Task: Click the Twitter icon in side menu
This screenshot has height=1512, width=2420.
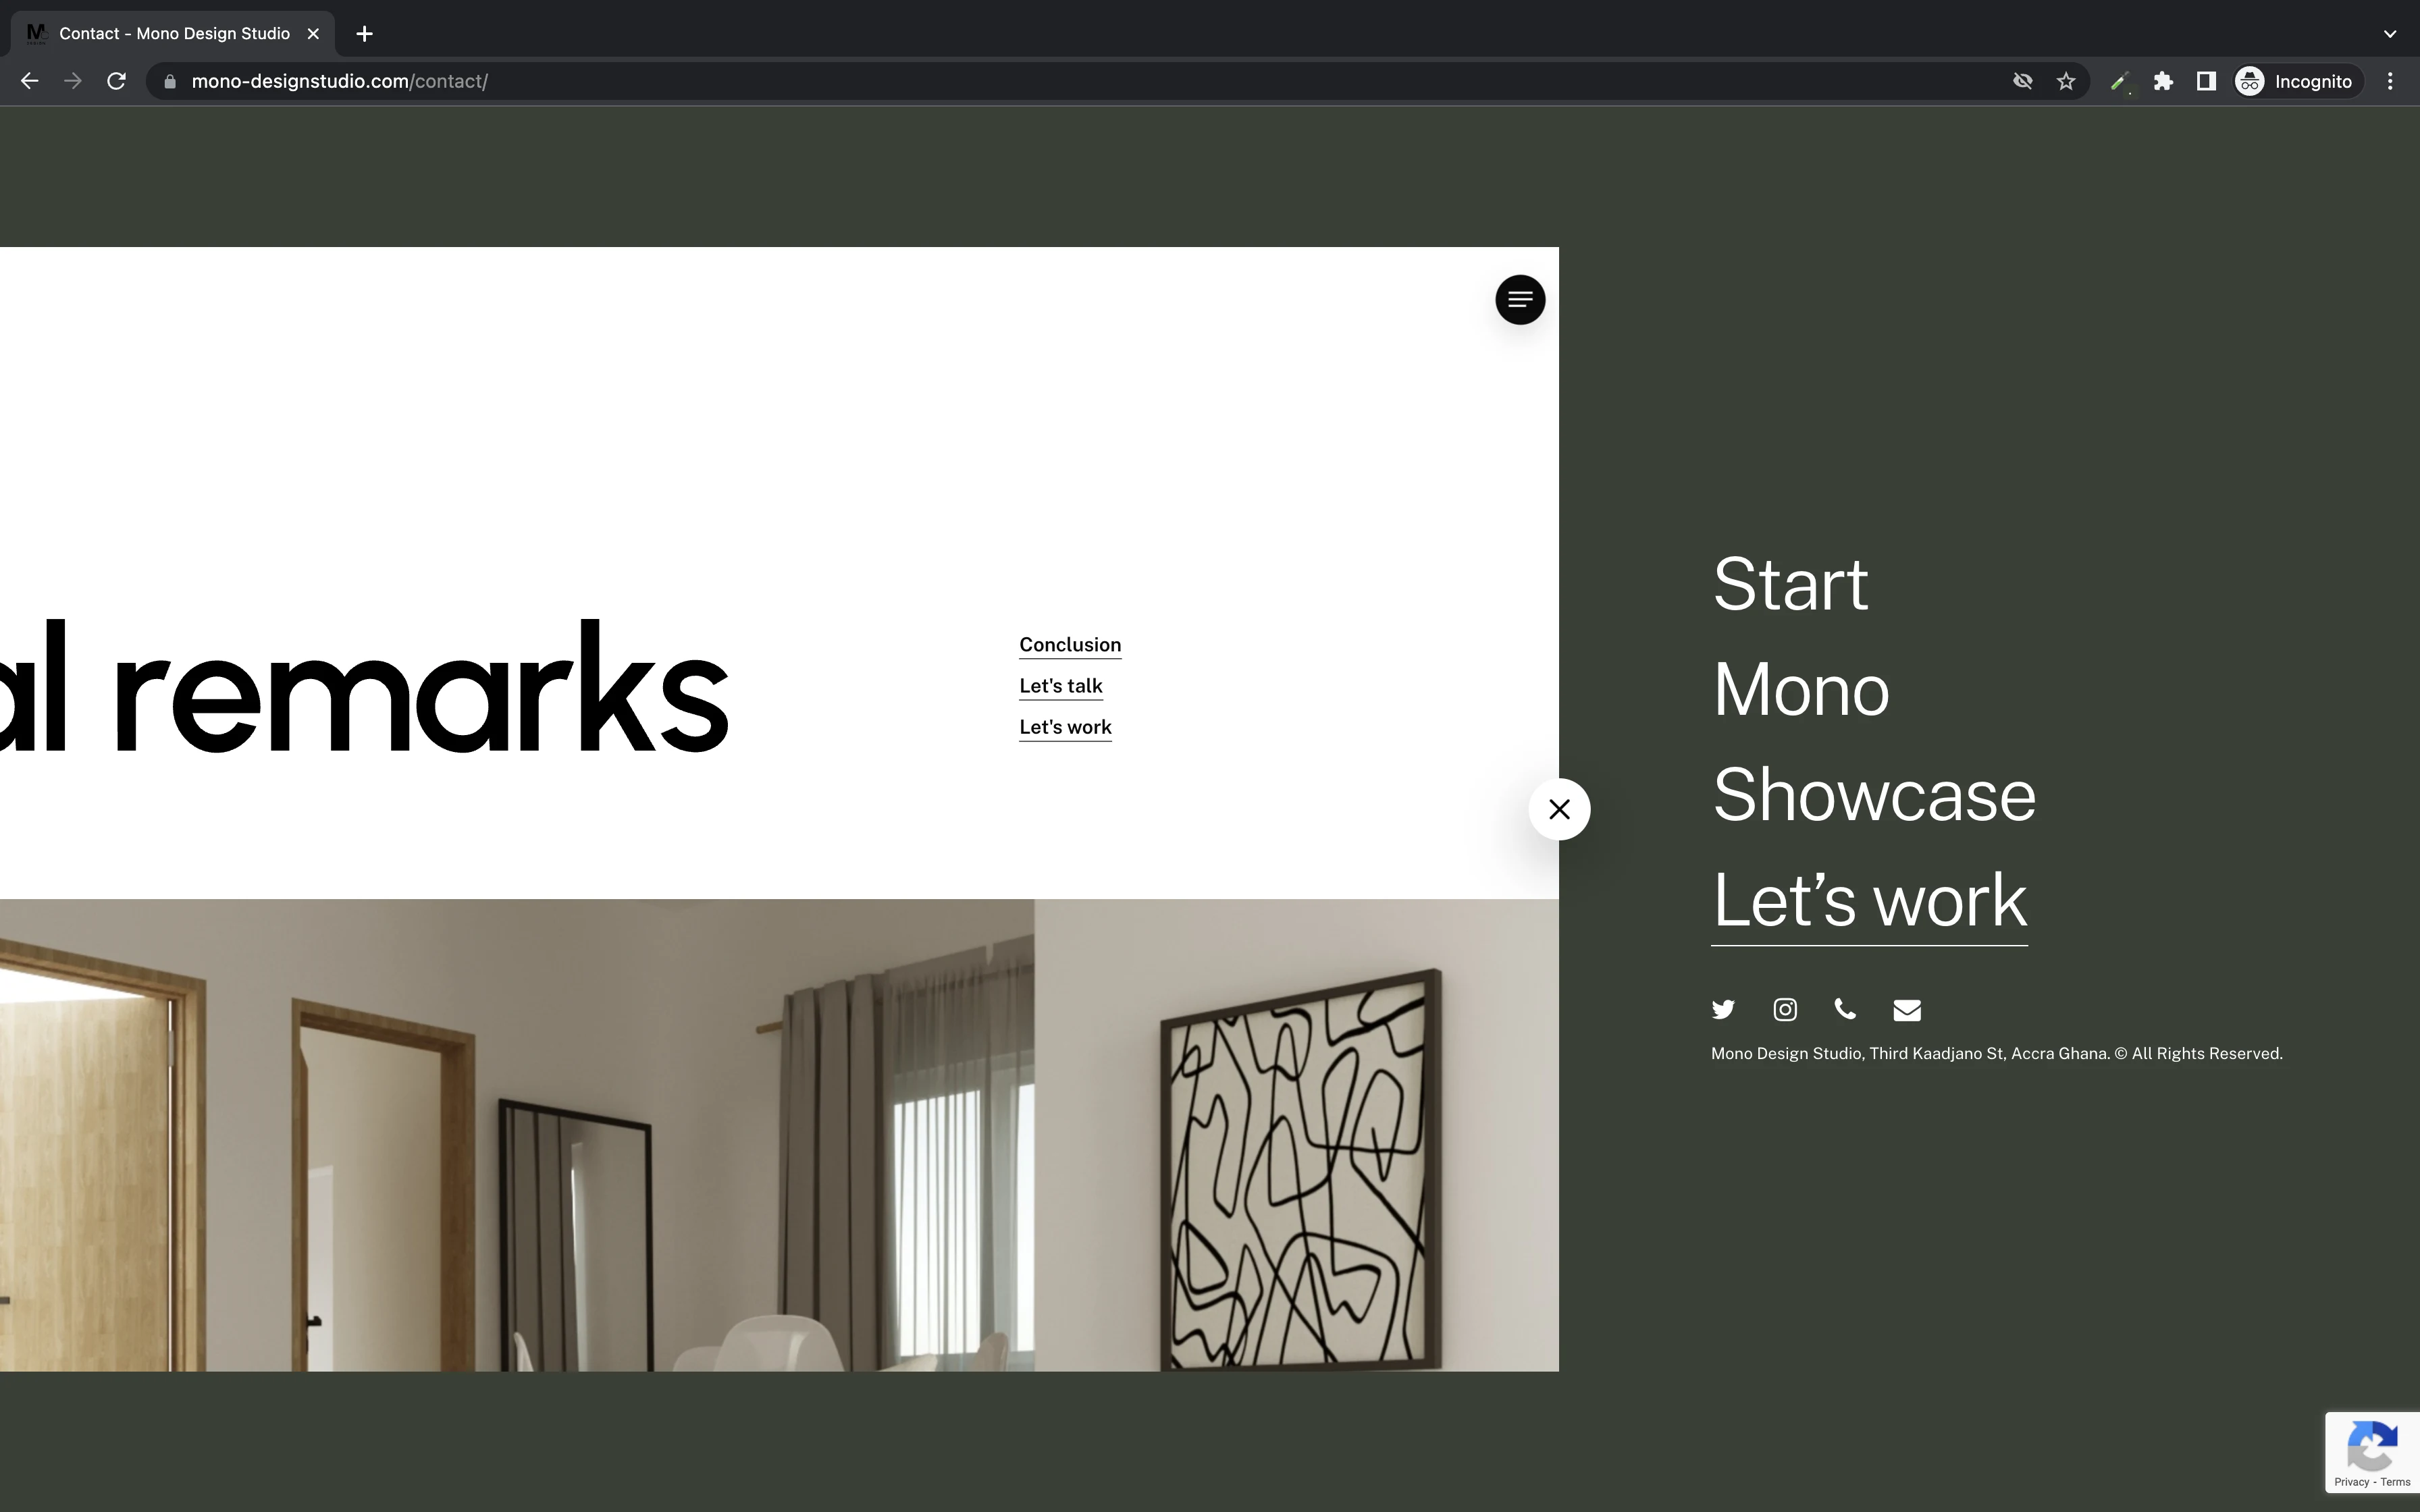Action: point(1722,1009)
